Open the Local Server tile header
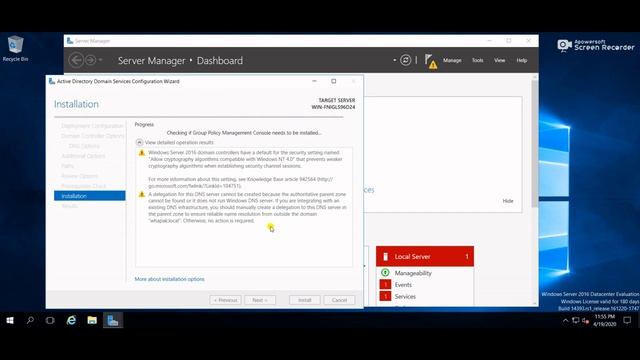The height and width of the screenshot is (360, 640). 424,256
